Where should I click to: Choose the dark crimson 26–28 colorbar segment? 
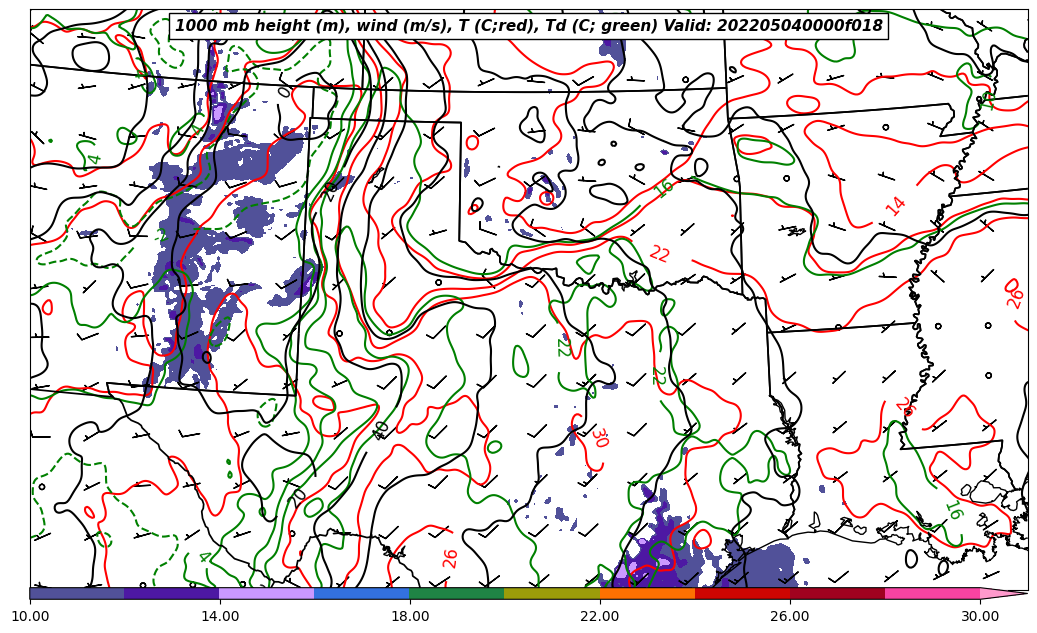click(x=837, y=593)
